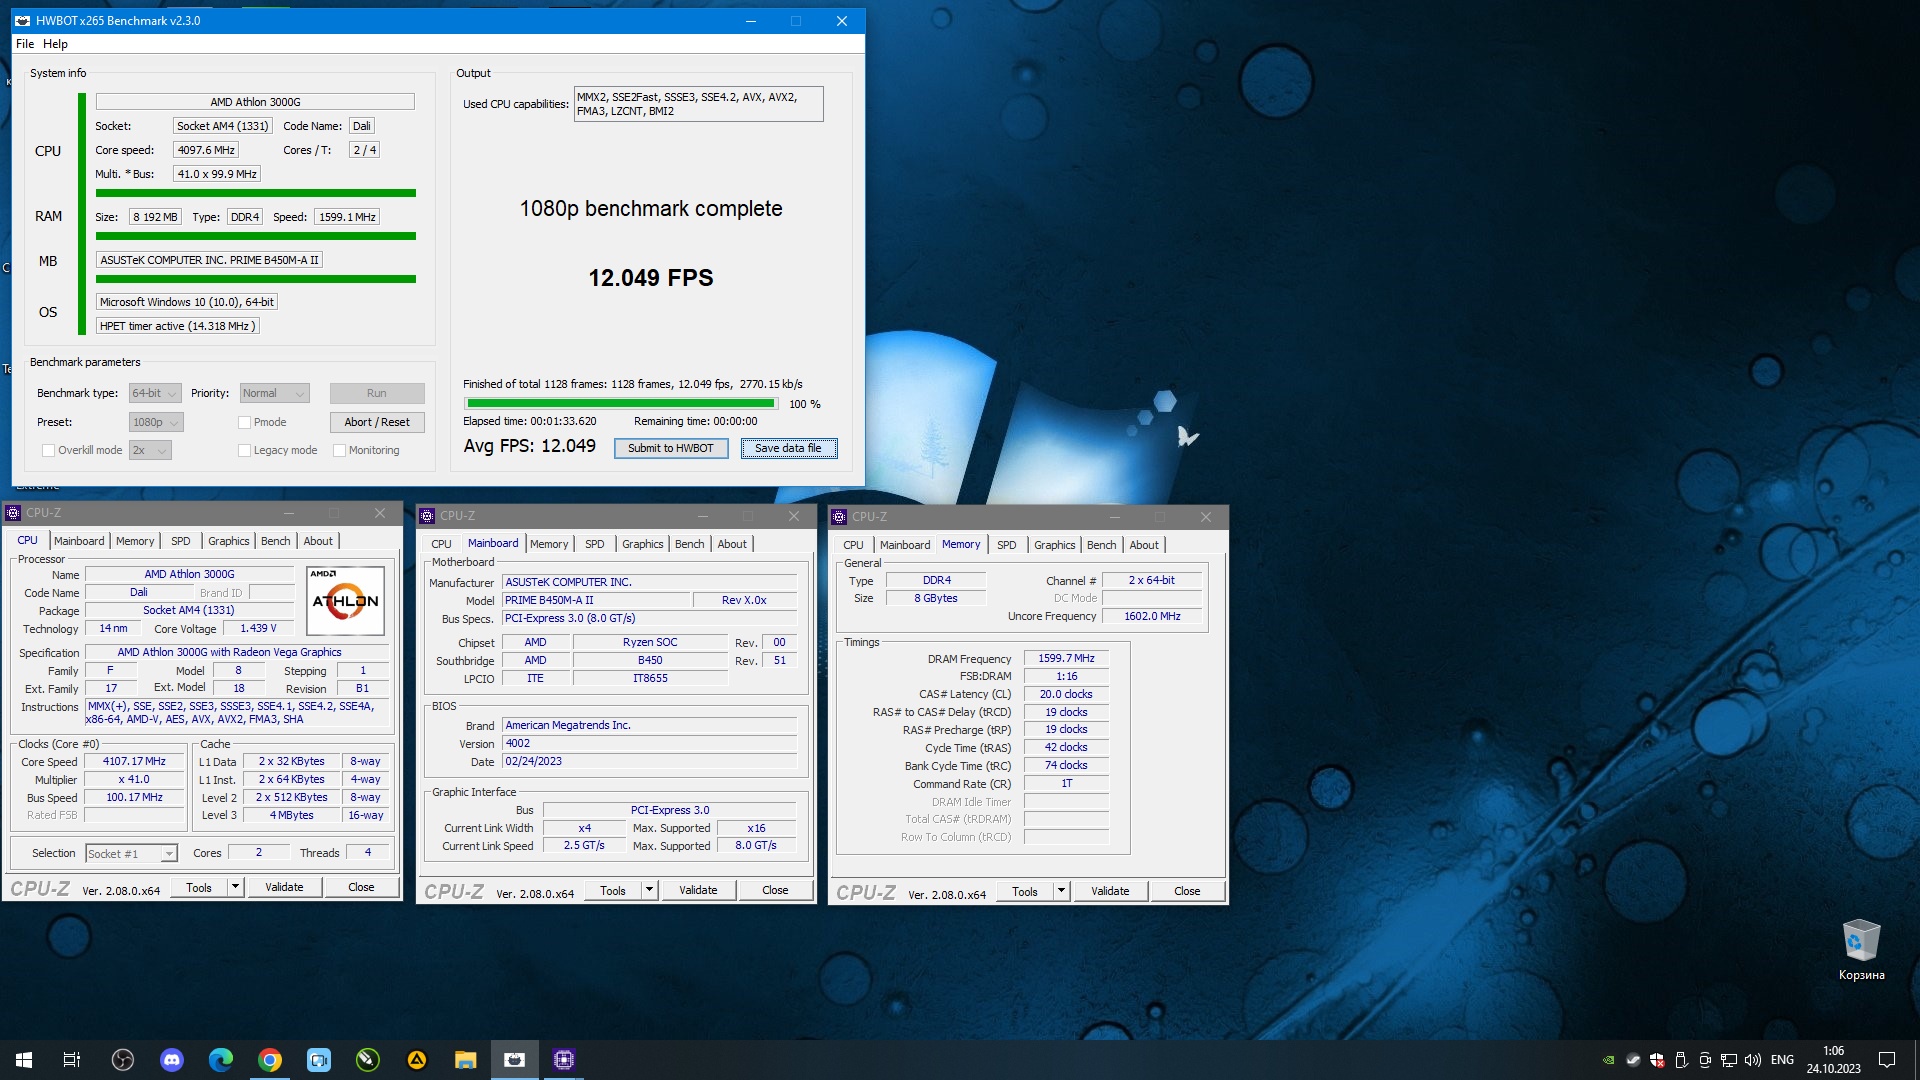The height and width of the screenshot is (1080, 1920).
Task: Click the Safely Remove Hardware USB icon
Action: (x=1681, y=1060)
